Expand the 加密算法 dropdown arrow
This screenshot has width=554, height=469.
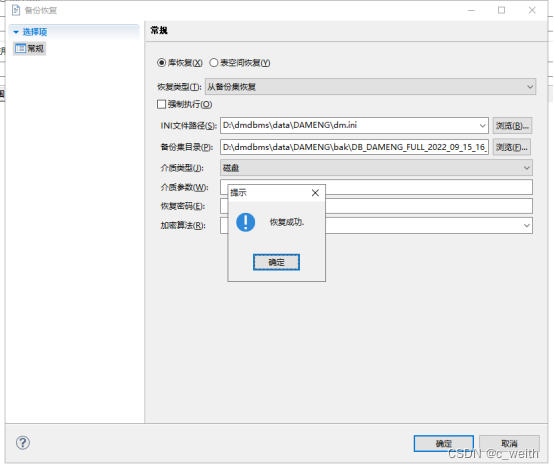click(526, 225)
